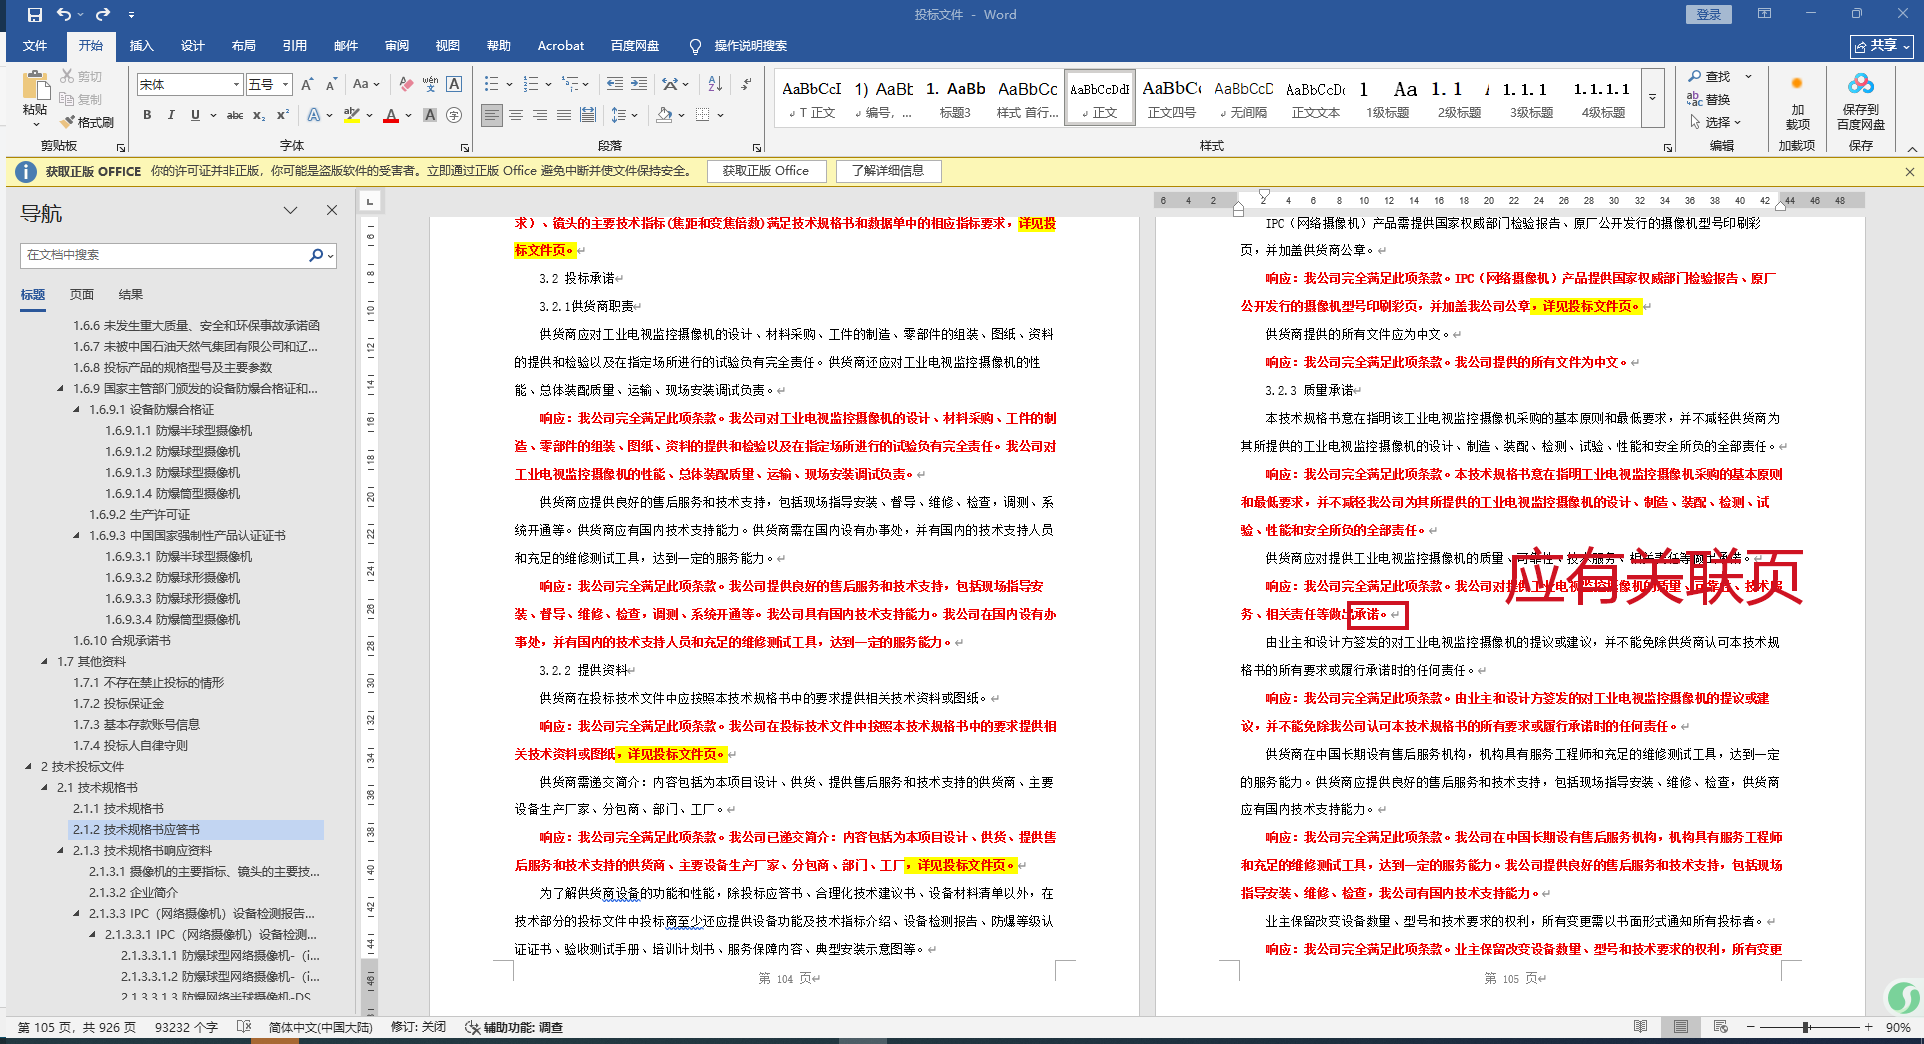Click the Clear Formatting eraser icon
The image size is (1924, 1044).
coord(405,85)
